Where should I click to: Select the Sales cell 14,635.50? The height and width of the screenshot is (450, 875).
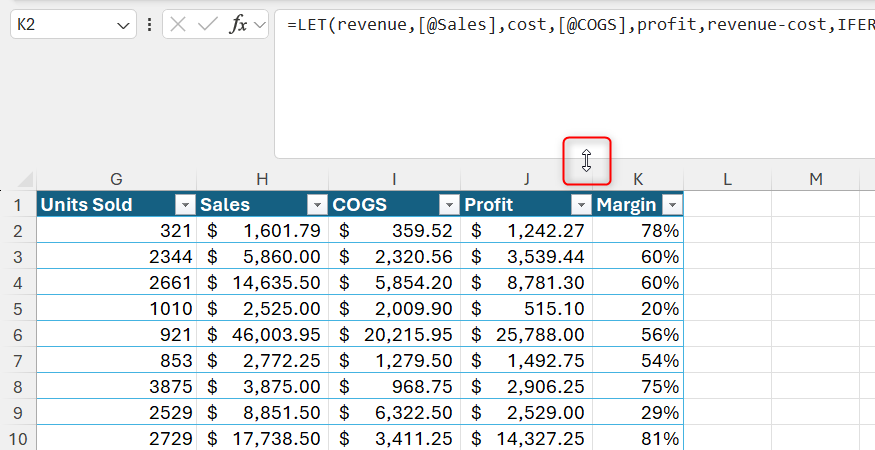262,283
